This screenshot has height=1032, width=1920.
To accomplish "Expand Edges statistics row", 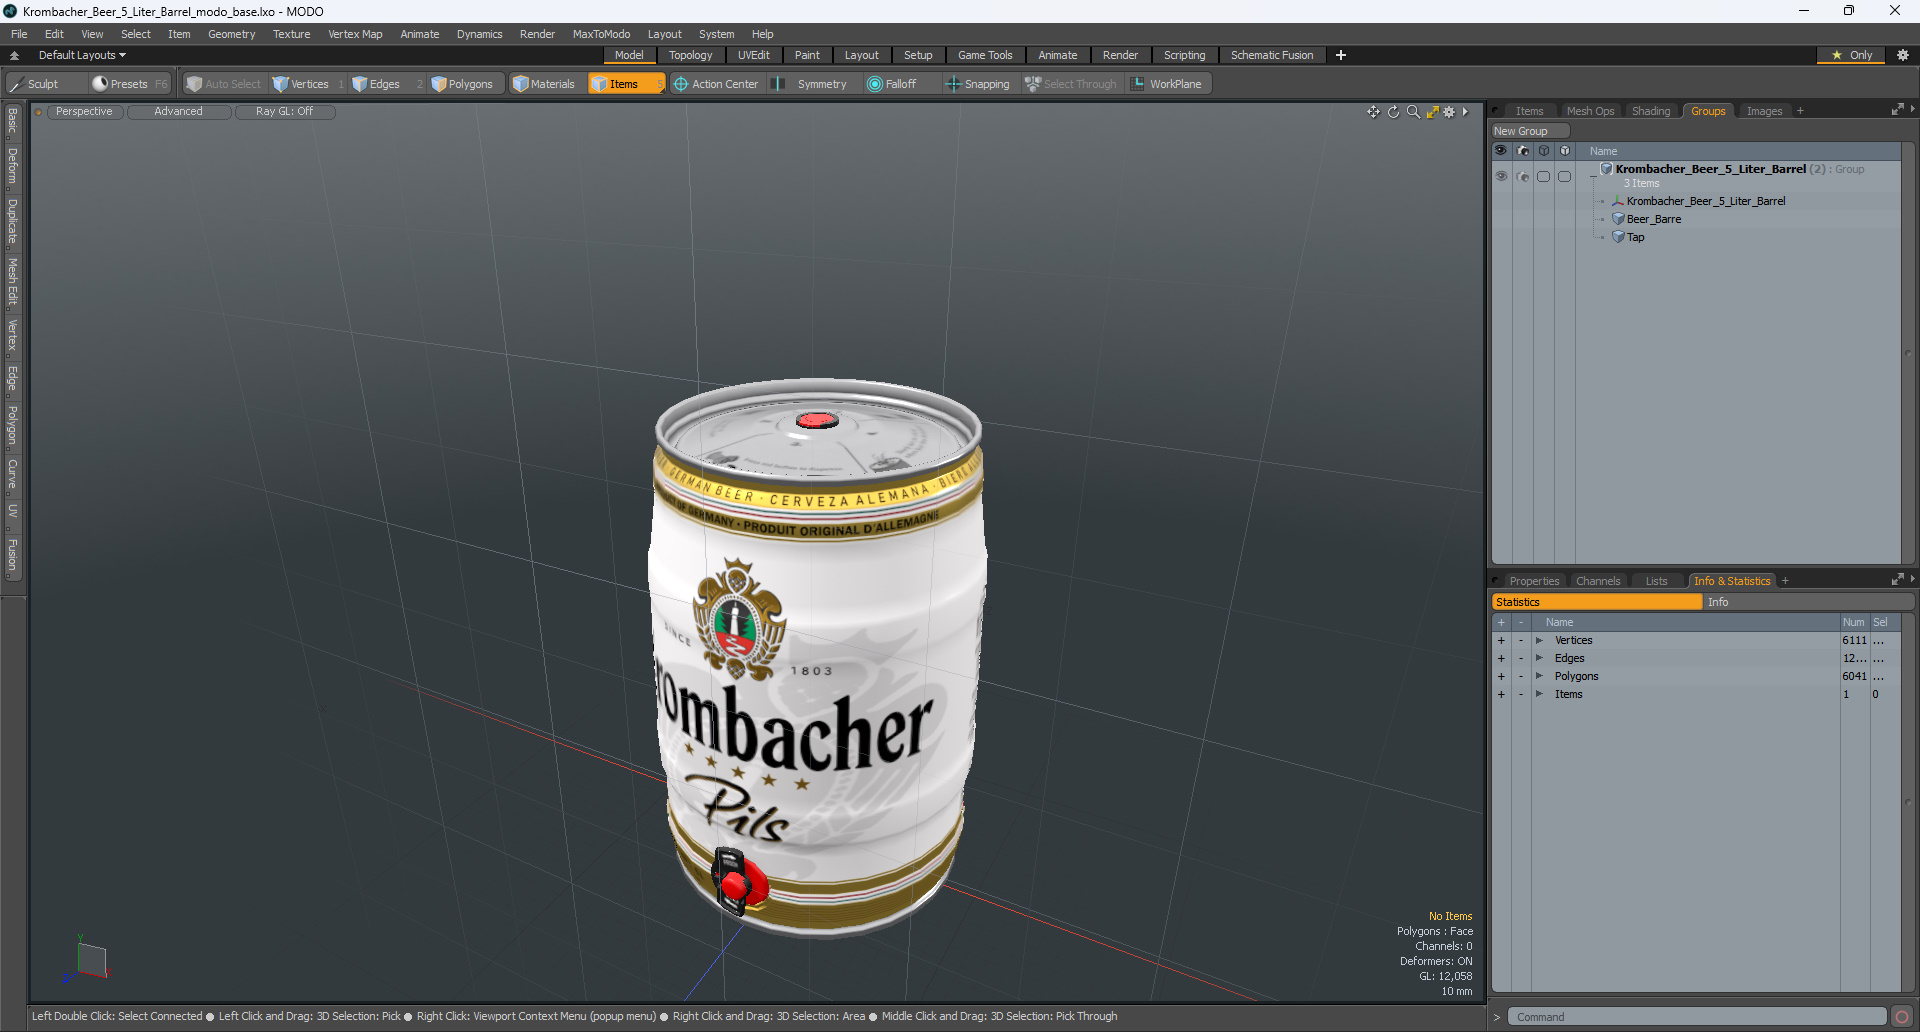I will click(x=1539, y=658).
